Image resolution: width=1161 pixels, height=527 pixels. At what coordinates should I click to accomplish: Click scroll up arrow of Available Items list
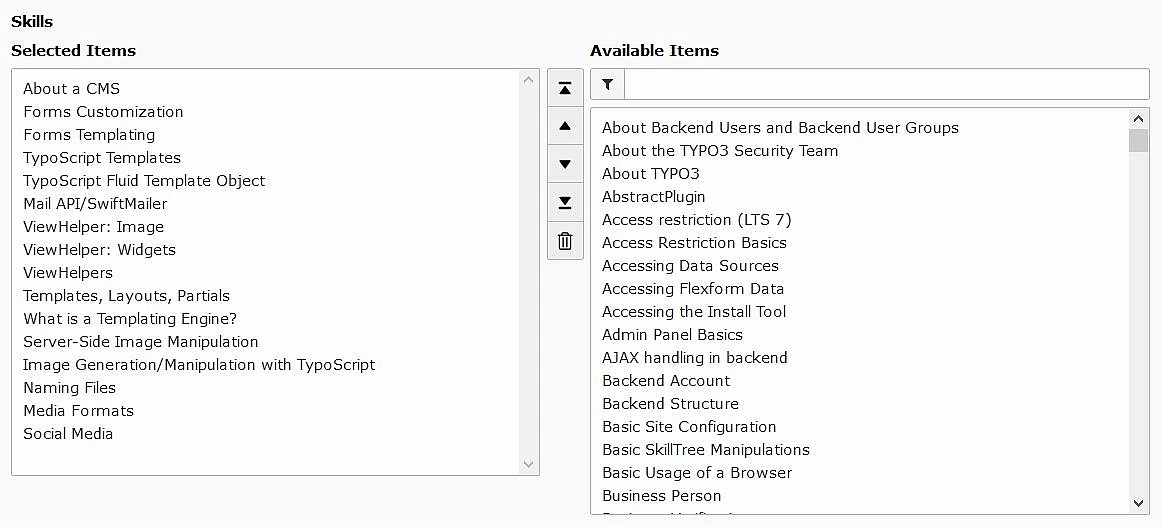point(1138,119)
